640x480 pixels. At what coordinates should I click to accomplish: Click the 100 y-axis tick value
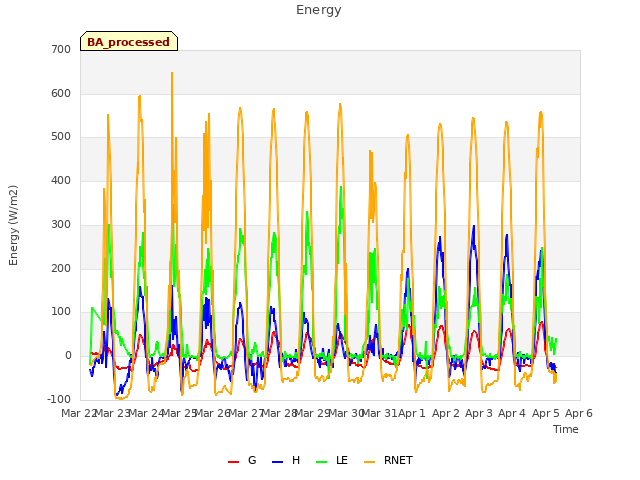(x=61, y=312)
